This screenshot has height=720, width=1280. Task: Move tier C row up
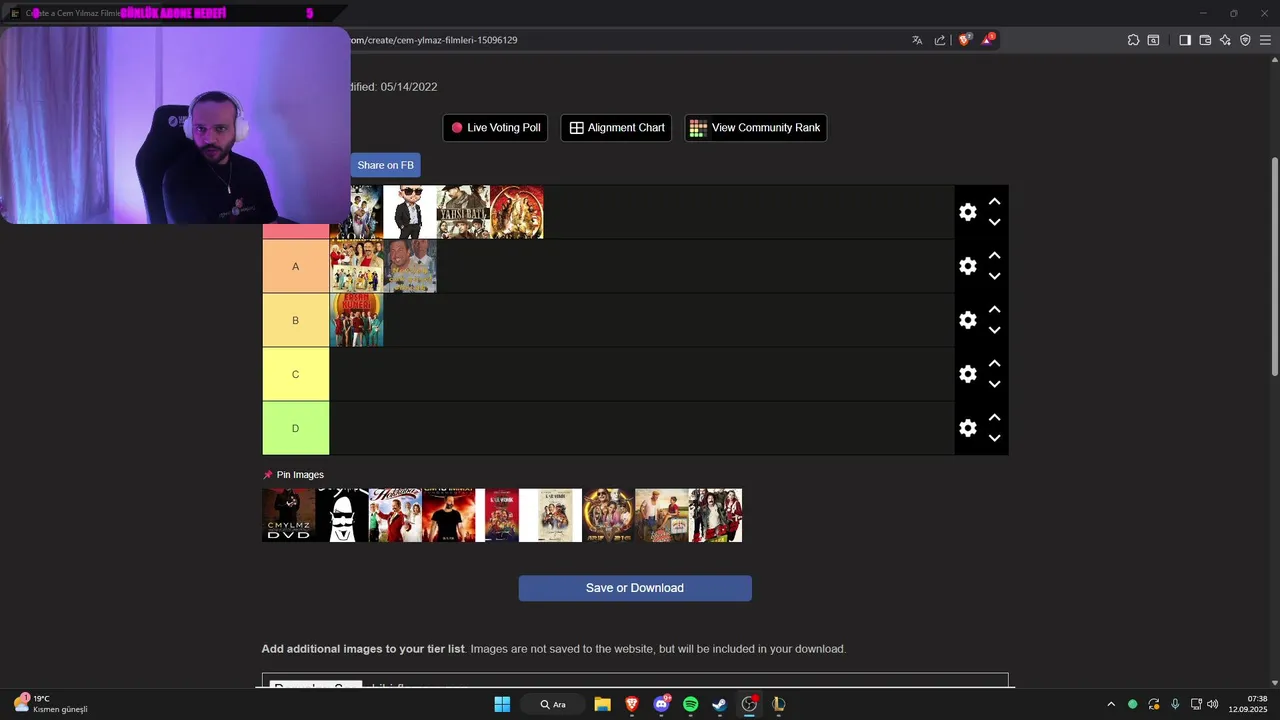pos(994,364)
